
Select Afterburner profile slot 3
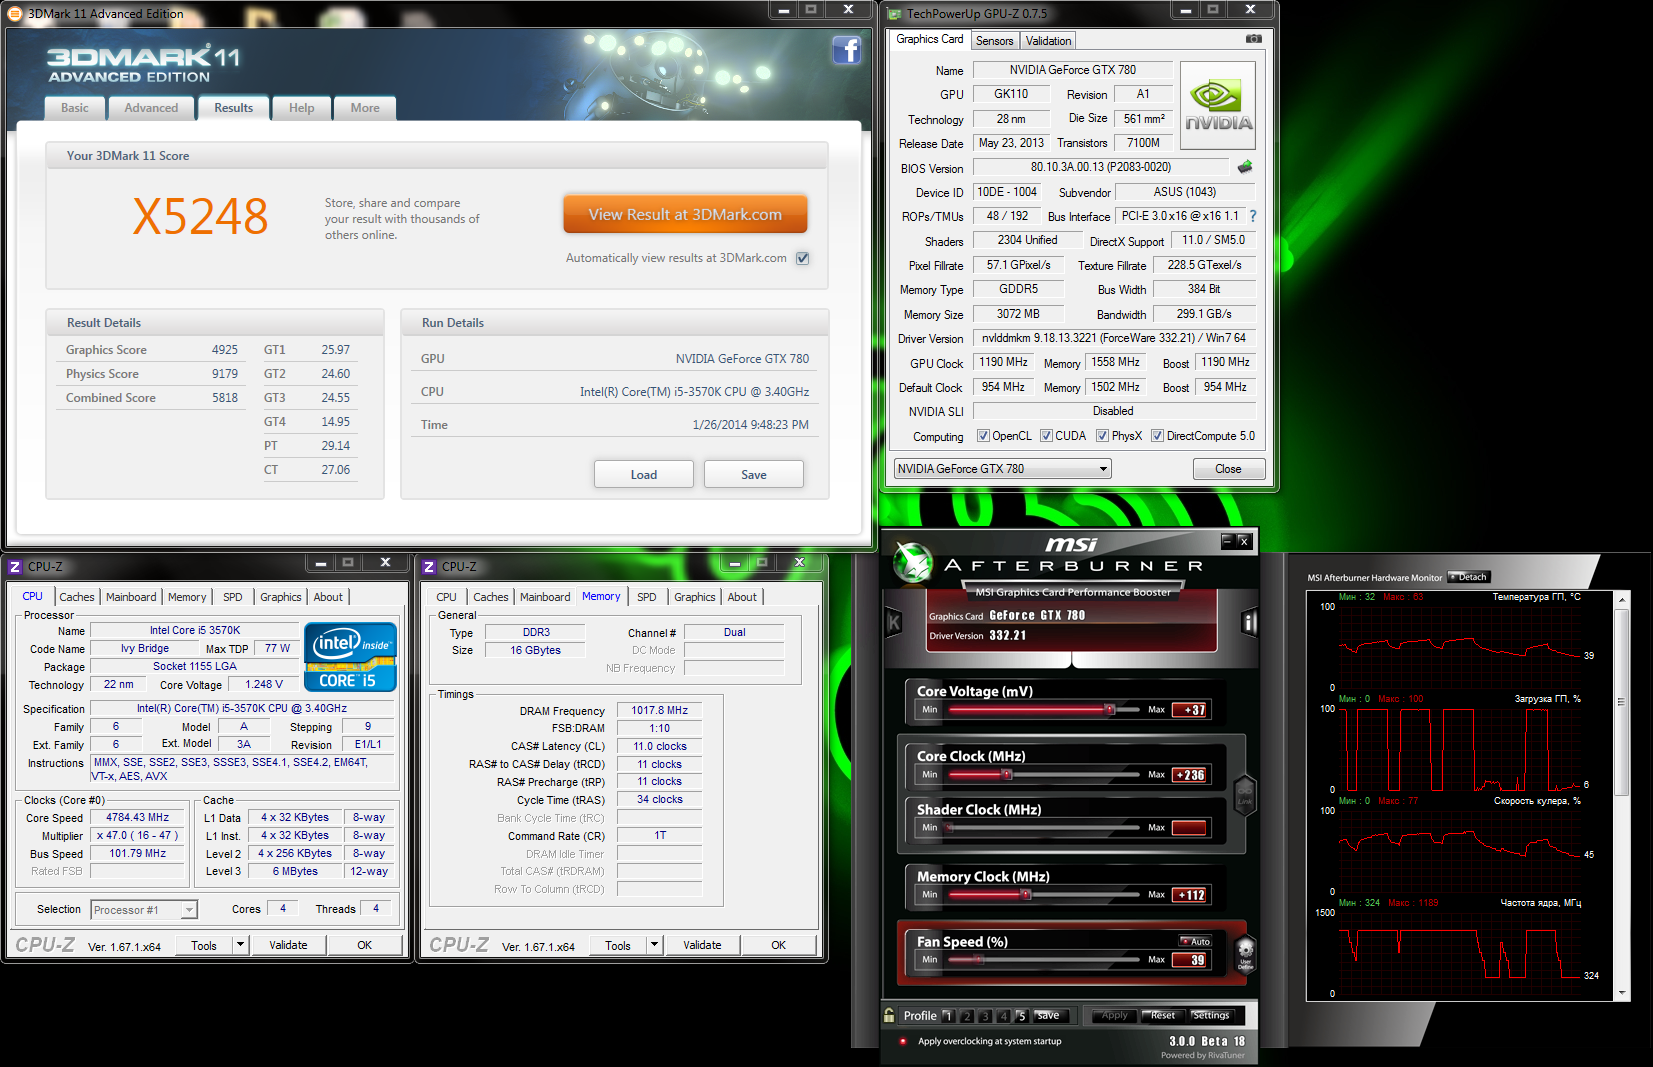(984, 1016)
